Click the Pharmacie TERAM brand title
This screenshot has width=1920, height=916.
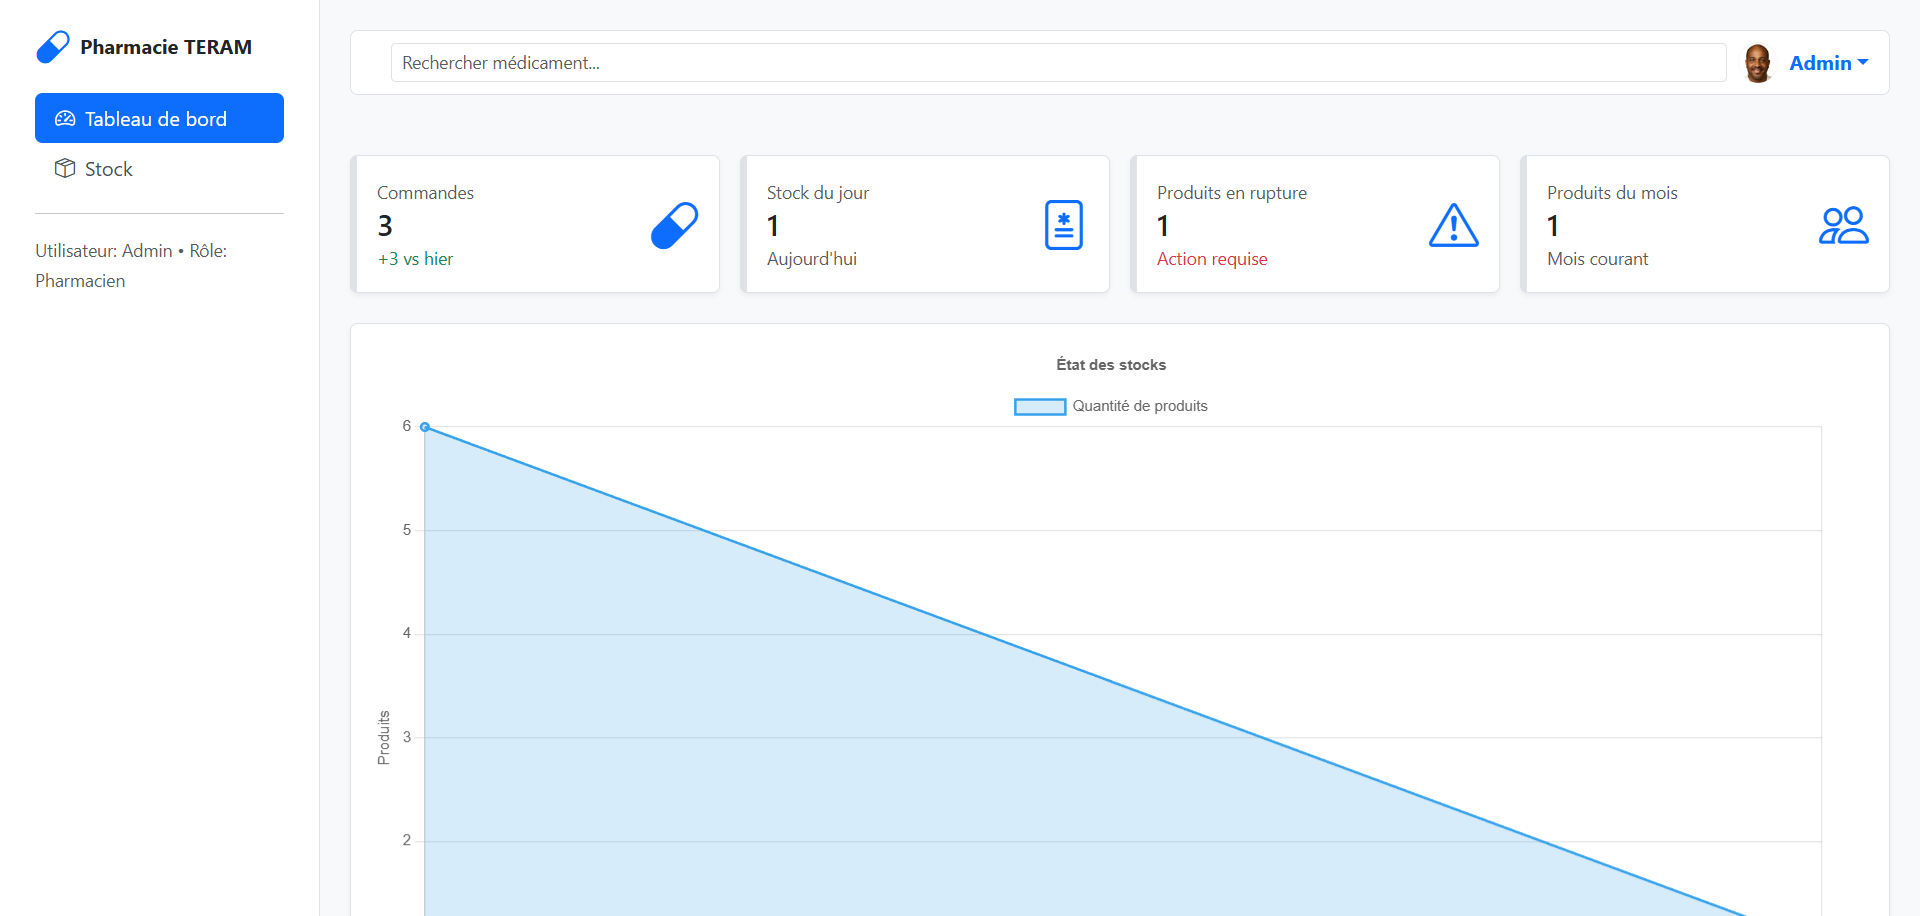coord(166,47)
